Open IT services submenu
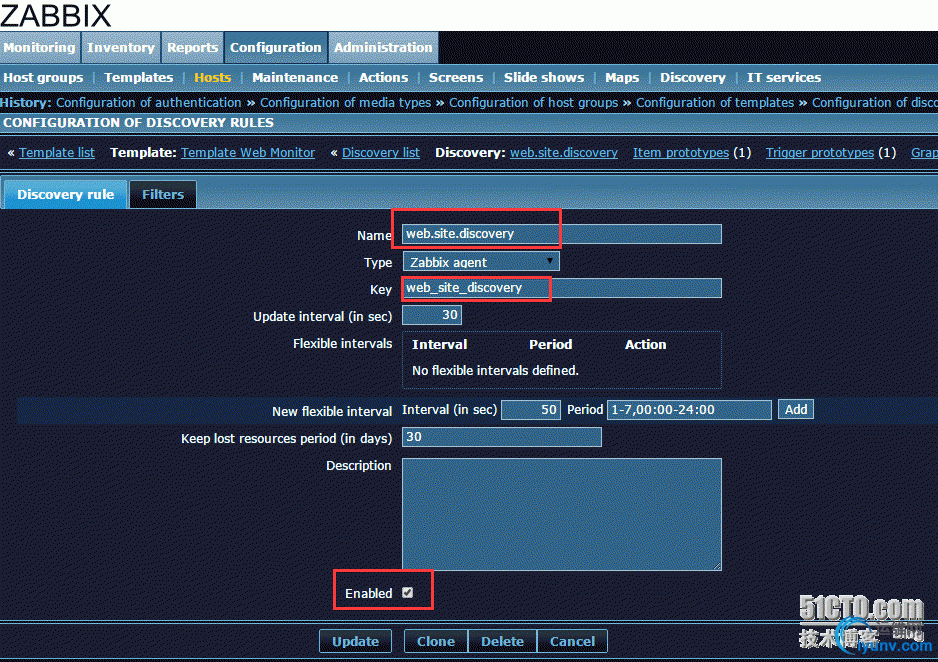The width and height of the screenshot is (938, 662). 784,78
